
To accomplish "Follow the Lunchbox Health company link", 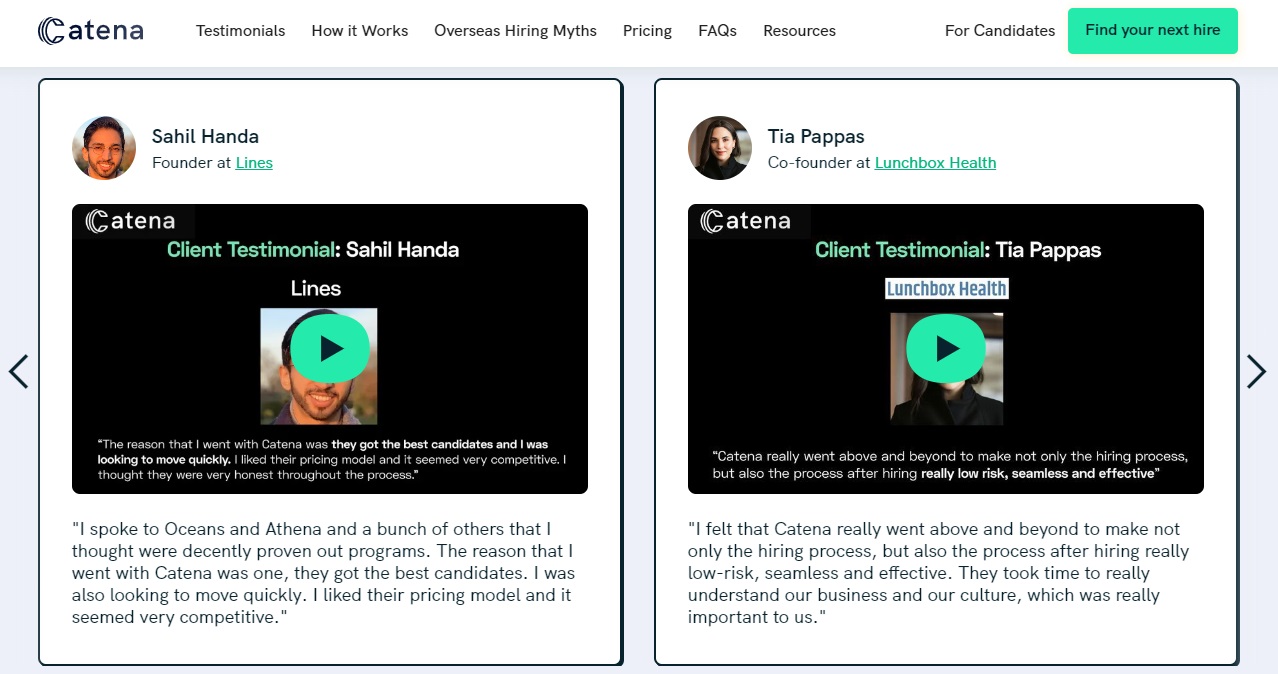I will [x=935, y=163].
